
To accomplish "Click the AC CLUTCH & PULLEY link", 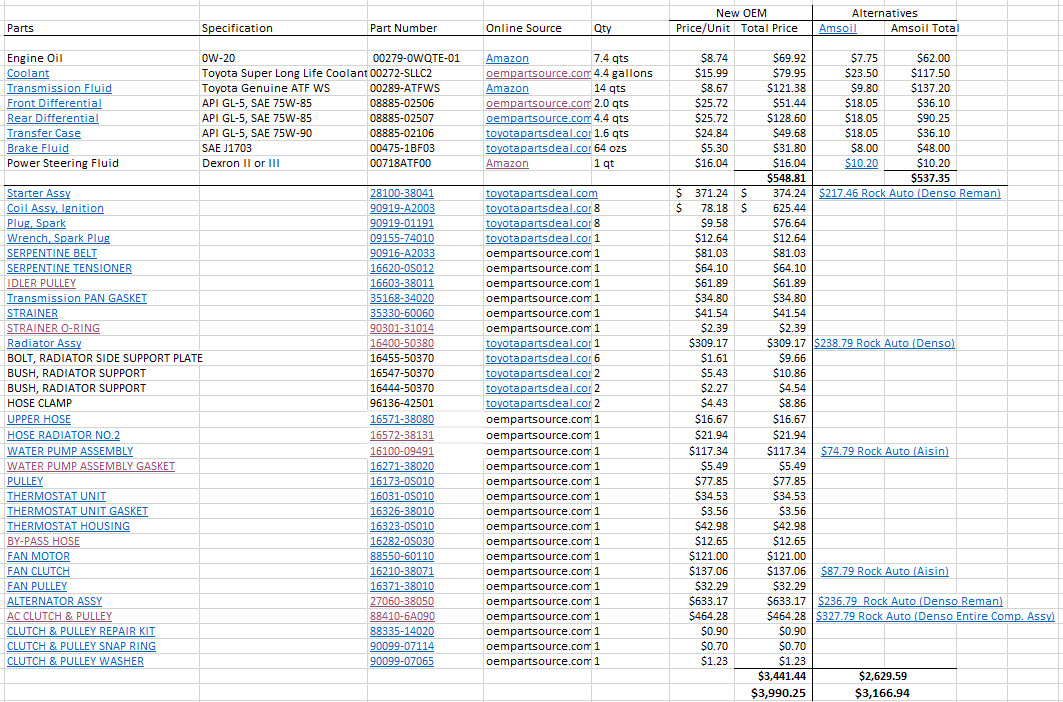I will (x=60, y=616).
